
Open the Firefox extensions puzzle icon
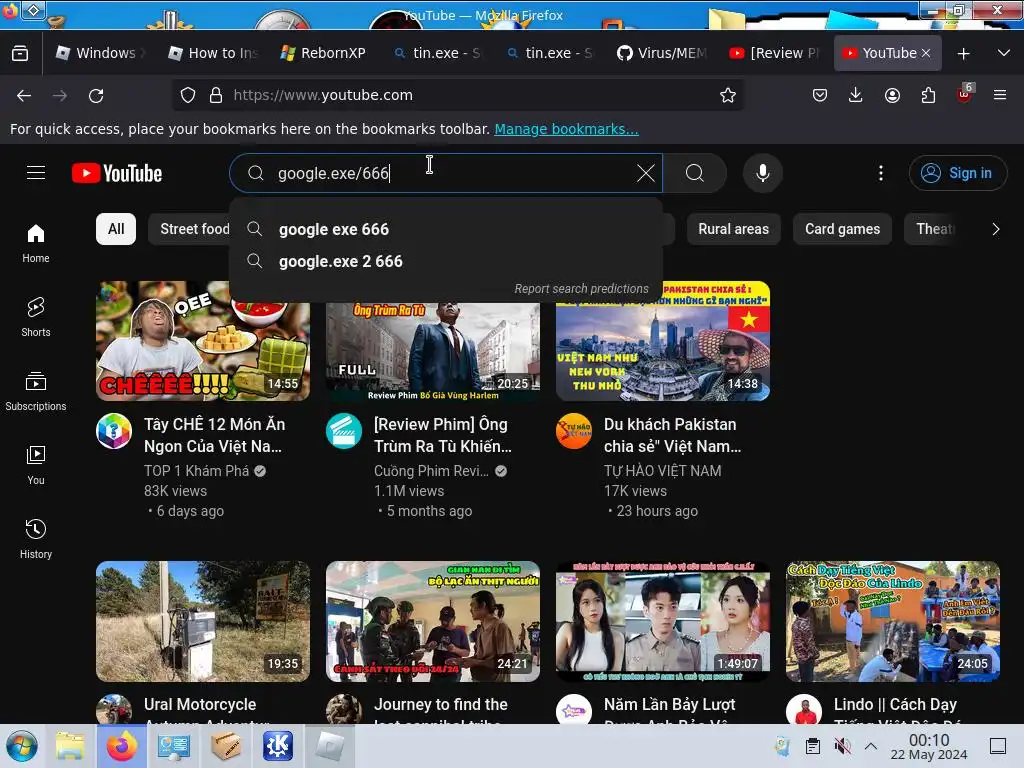[x=928, y=95]
